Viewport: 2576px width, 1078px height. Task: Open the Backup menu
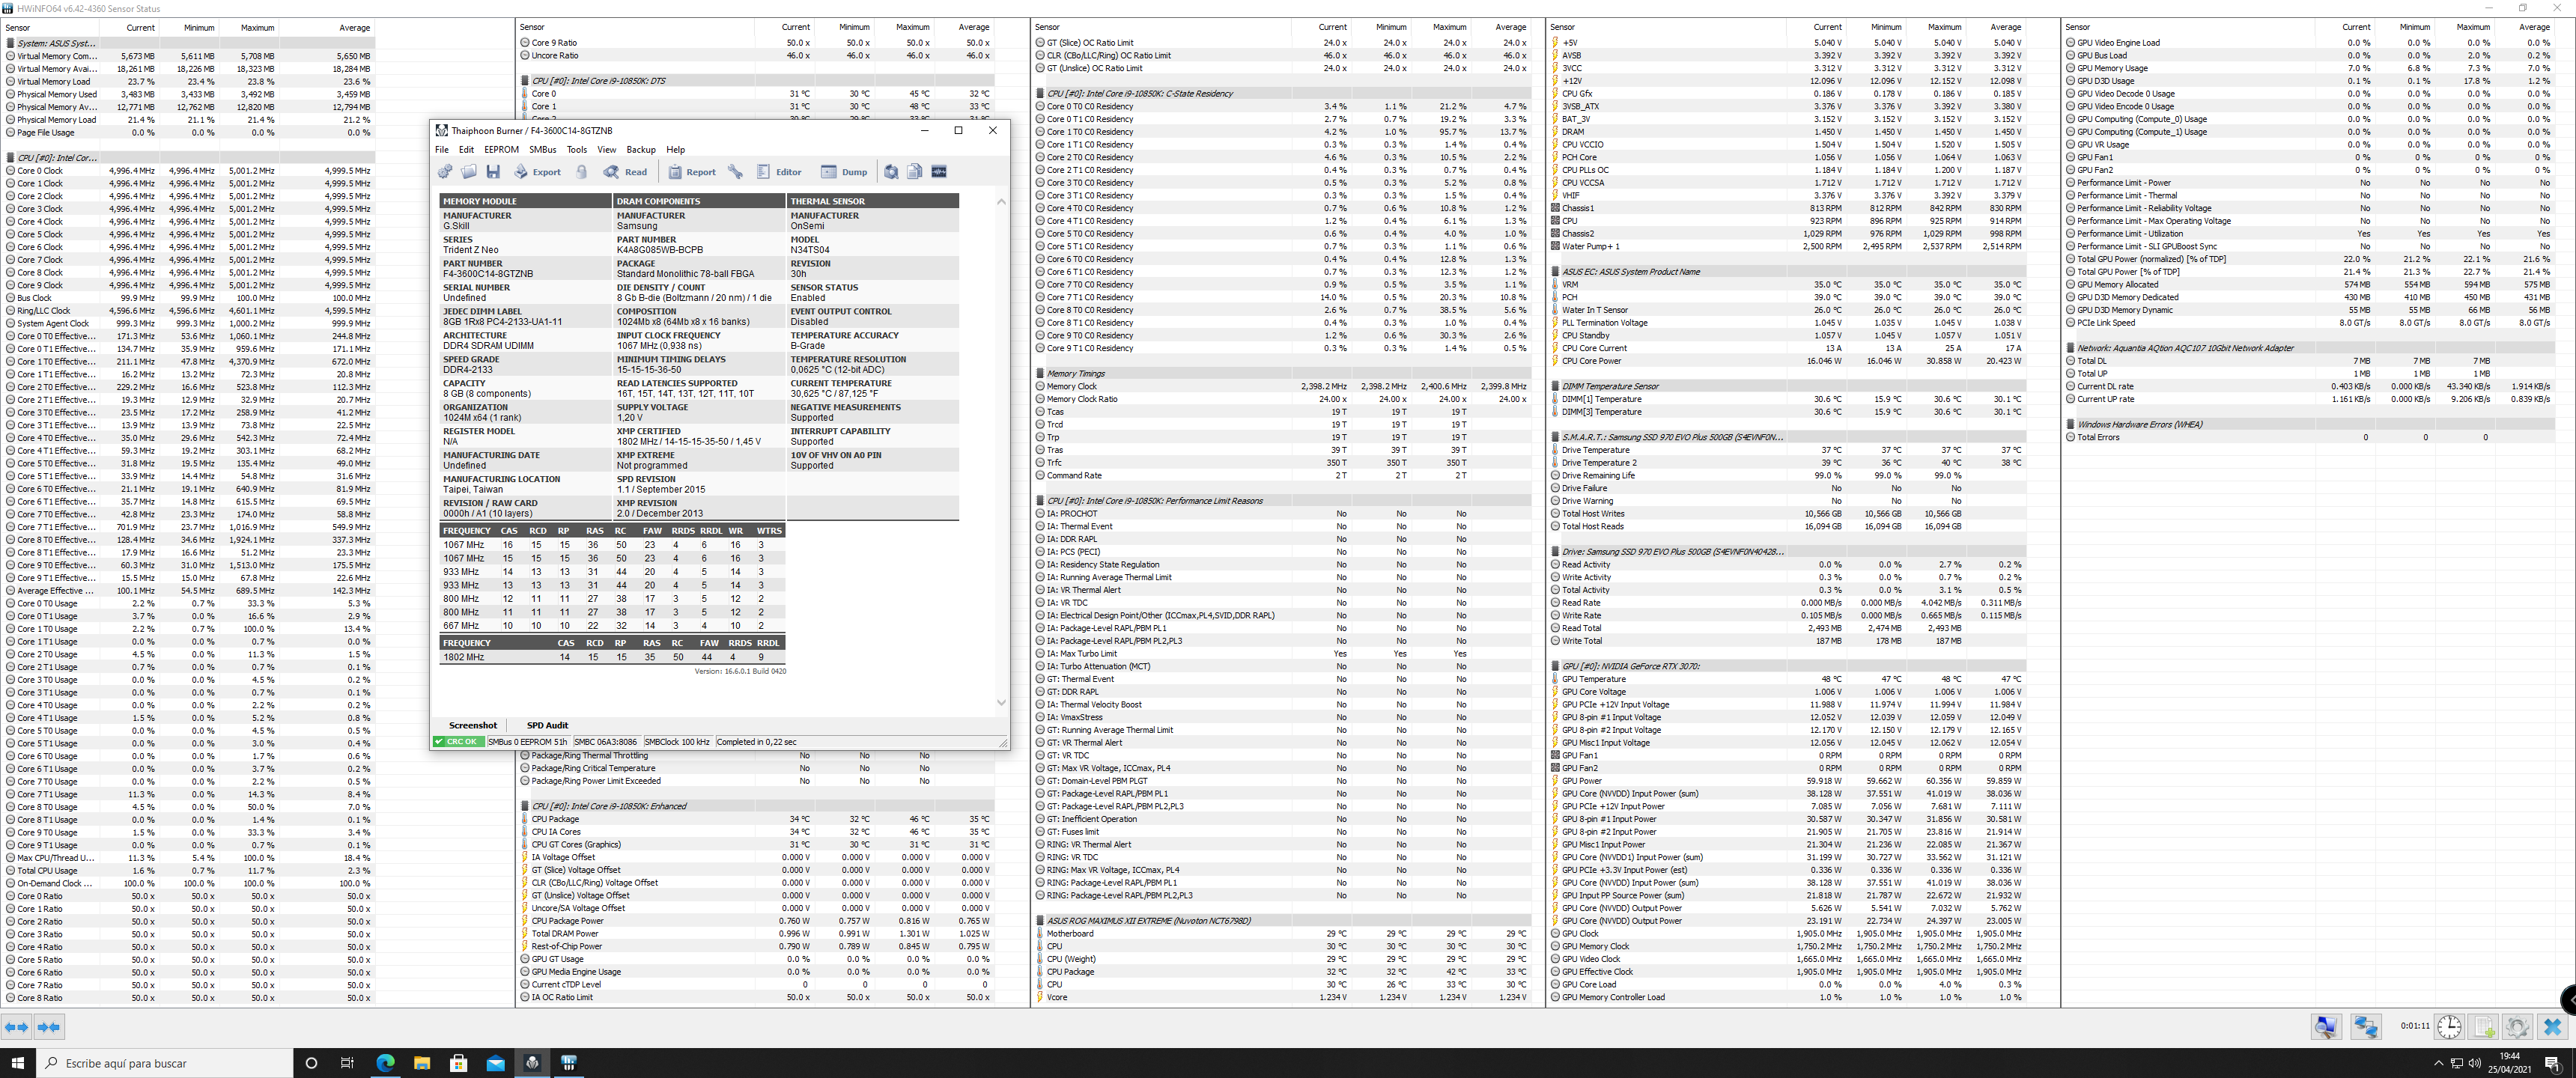pos(641,150)
